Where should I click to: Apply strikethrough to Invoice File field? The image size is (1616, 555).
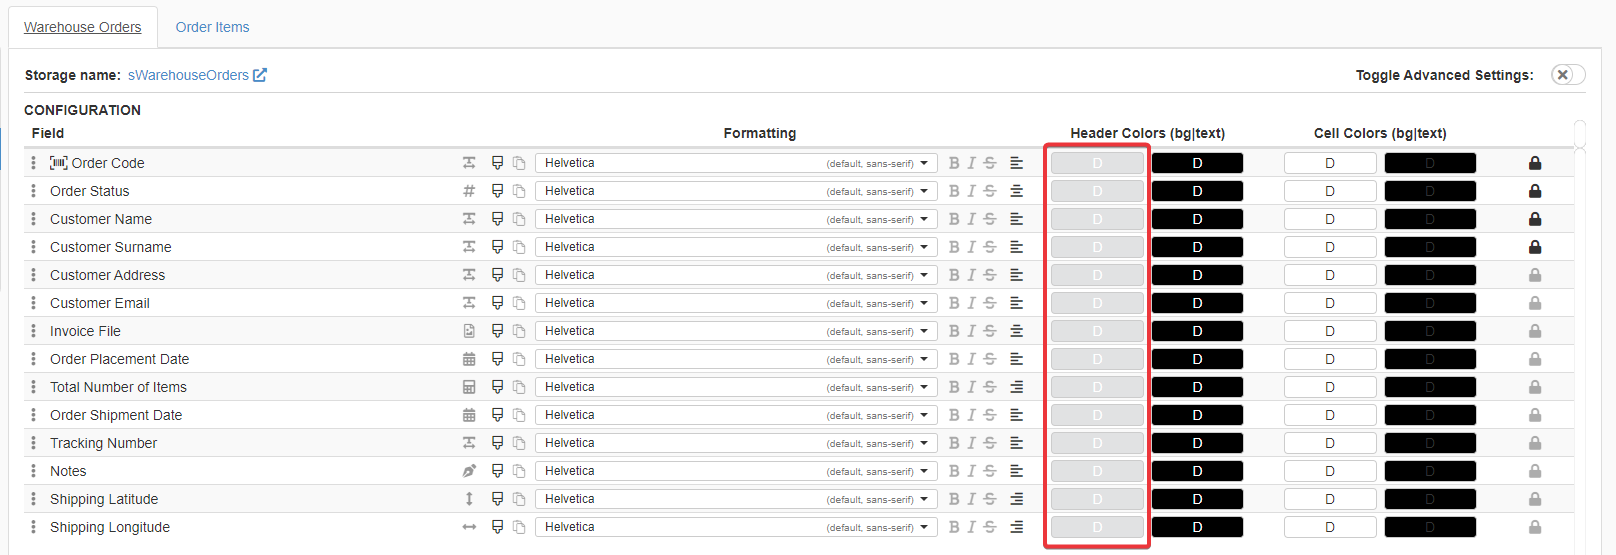pyautogui.click(x=989, y=331)
